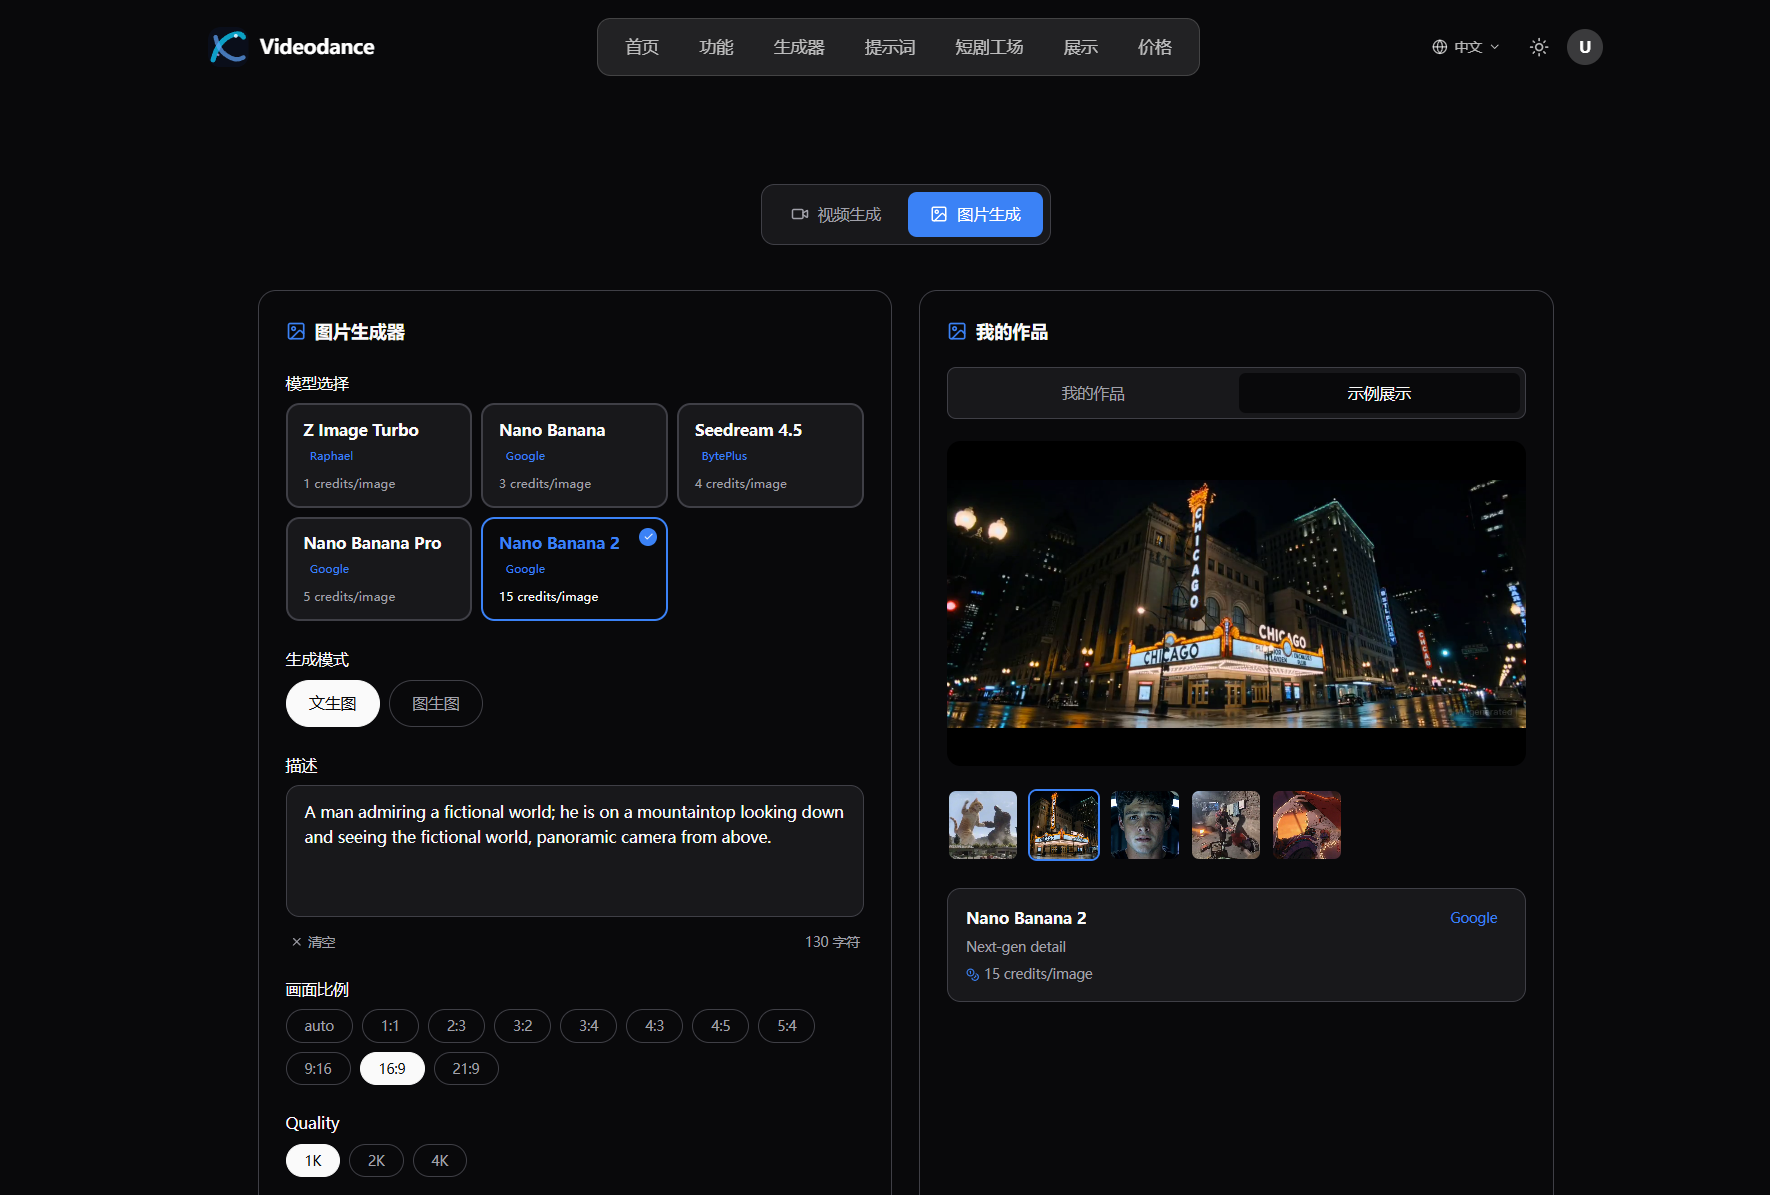Select the Seedream 4.5 model
The width and height of the screenshot is (1770, 1195).
770,455
